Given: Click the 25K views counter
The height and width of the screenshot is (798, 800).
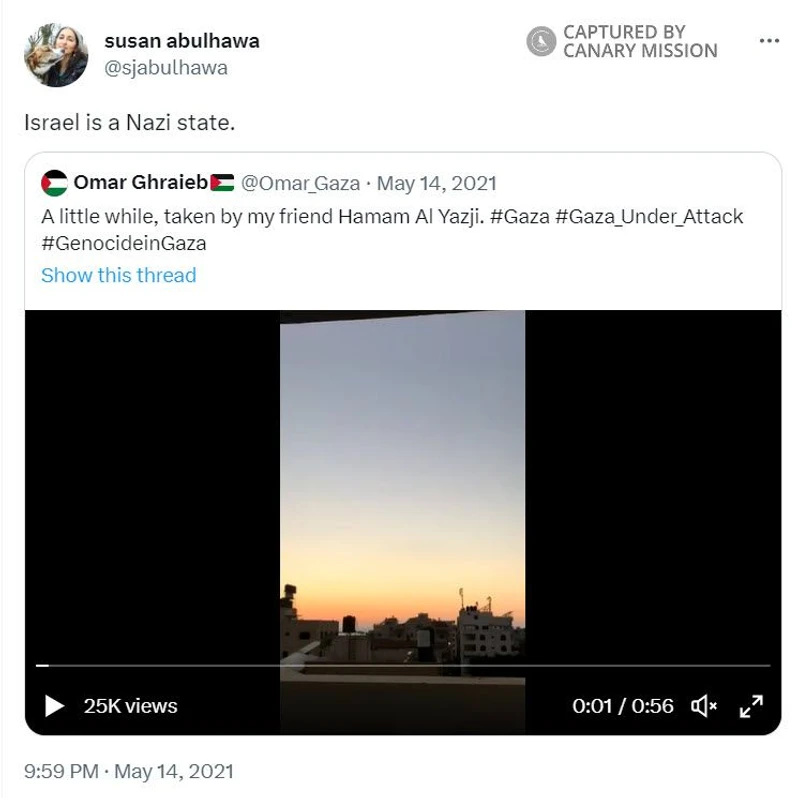Looking at the screenshot, I should [131, 706].
